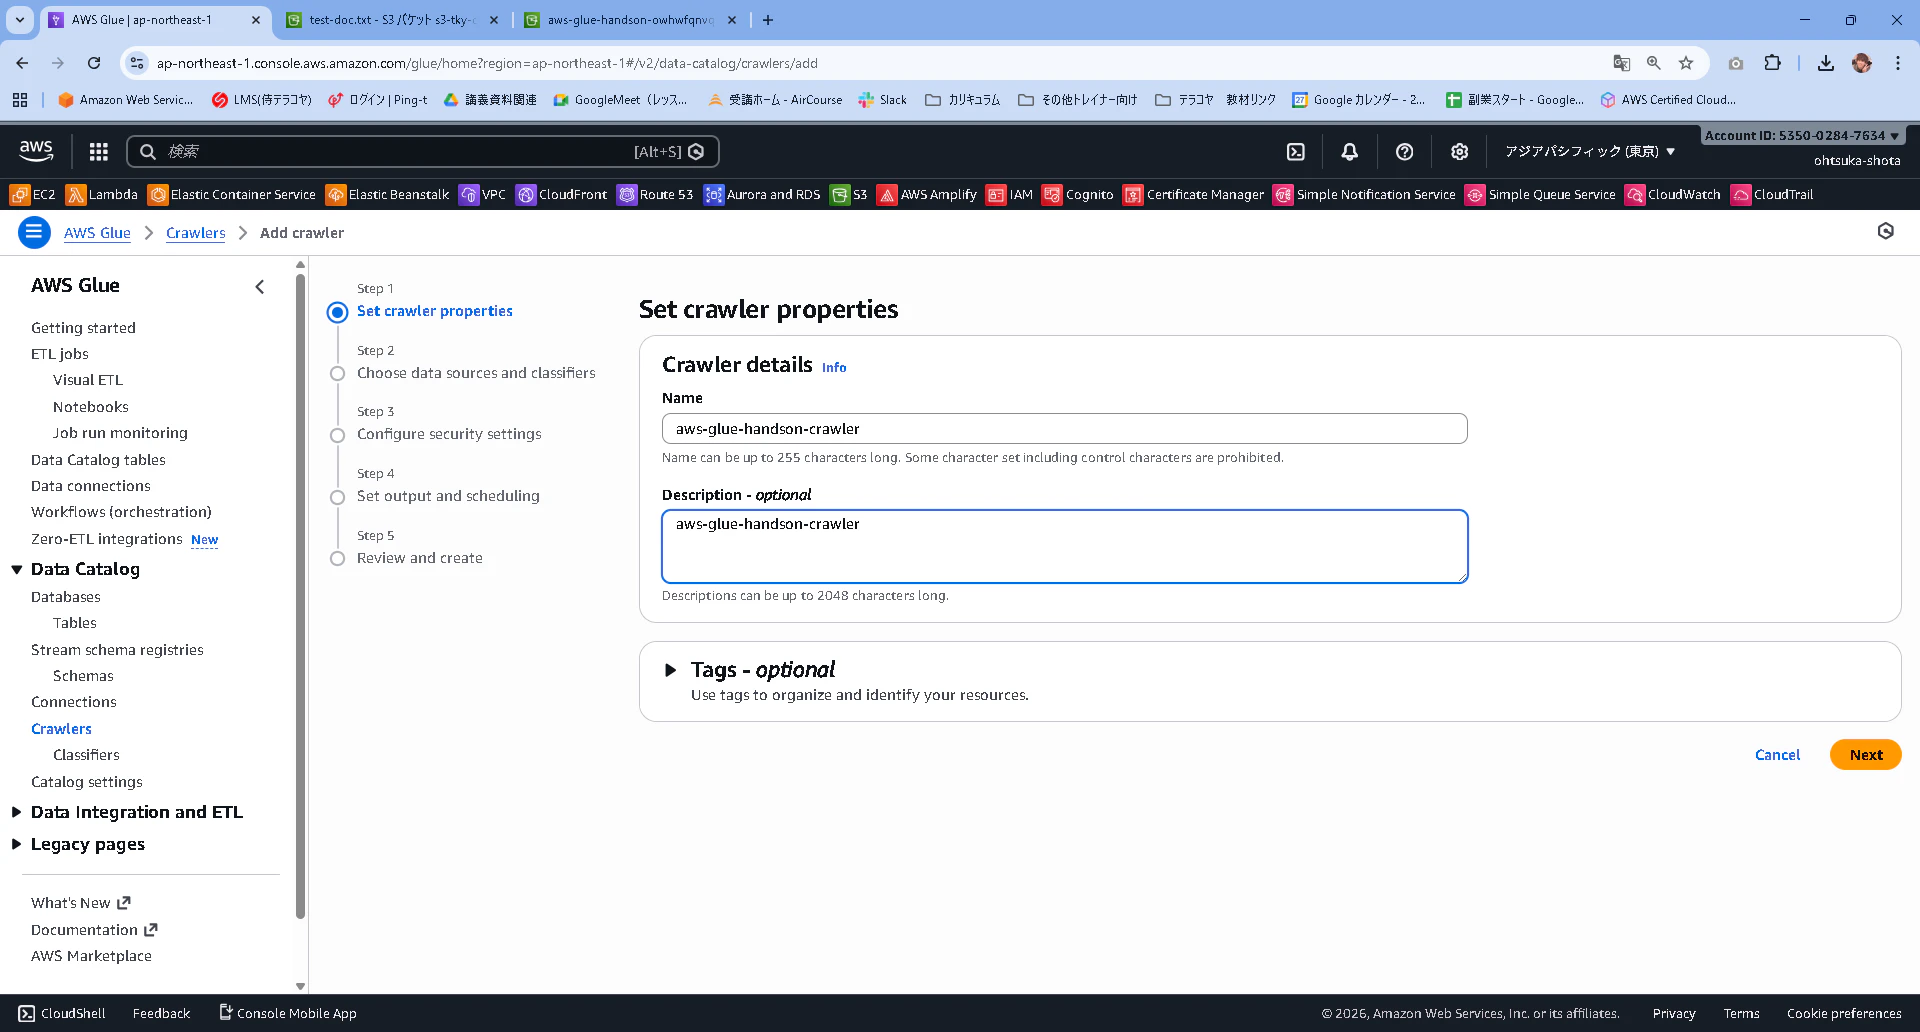Open the help question mark icon

(x=1404, y=151)
